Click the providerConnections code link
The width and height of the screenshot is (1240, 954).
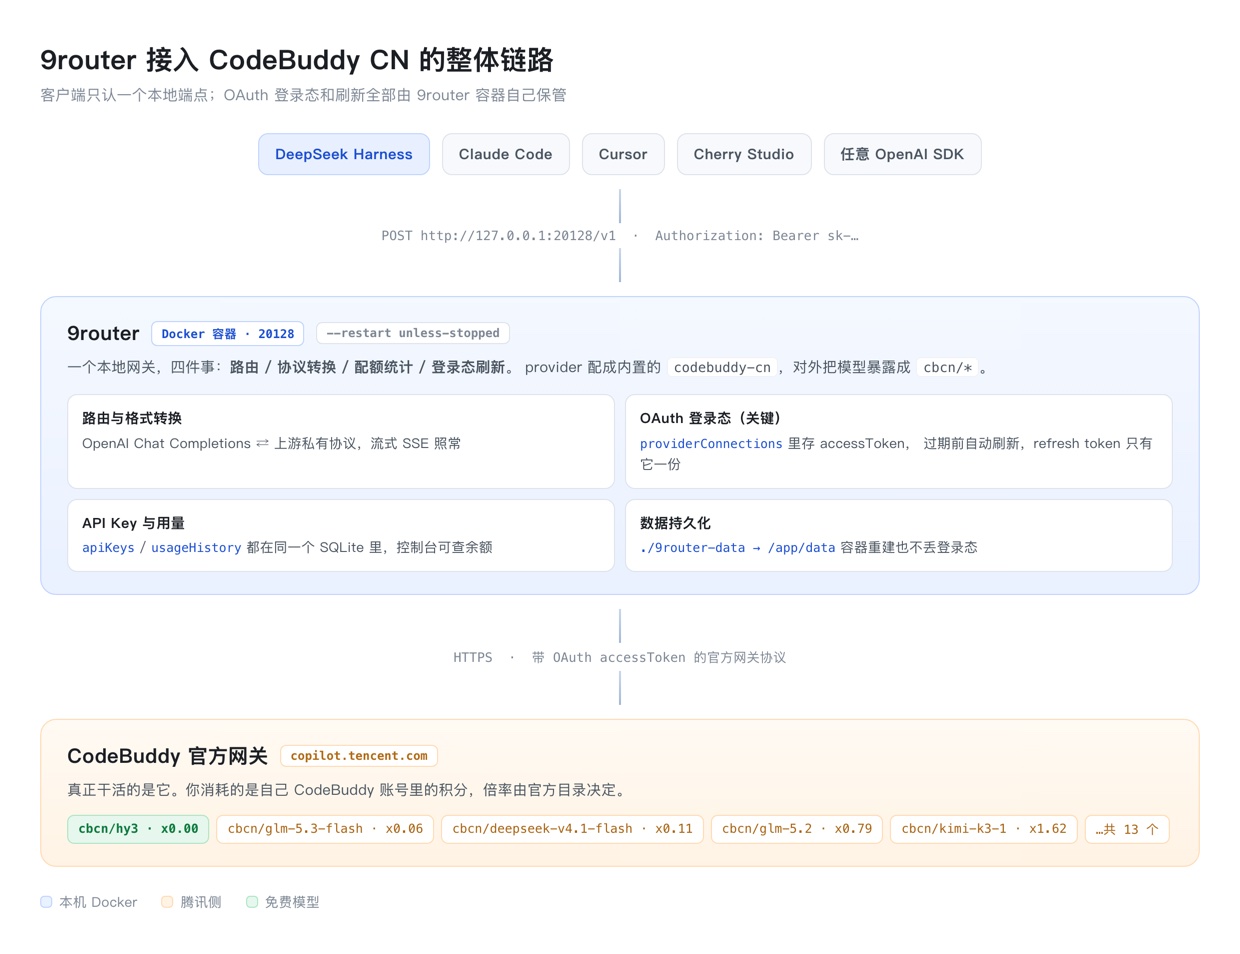(711, 443)
